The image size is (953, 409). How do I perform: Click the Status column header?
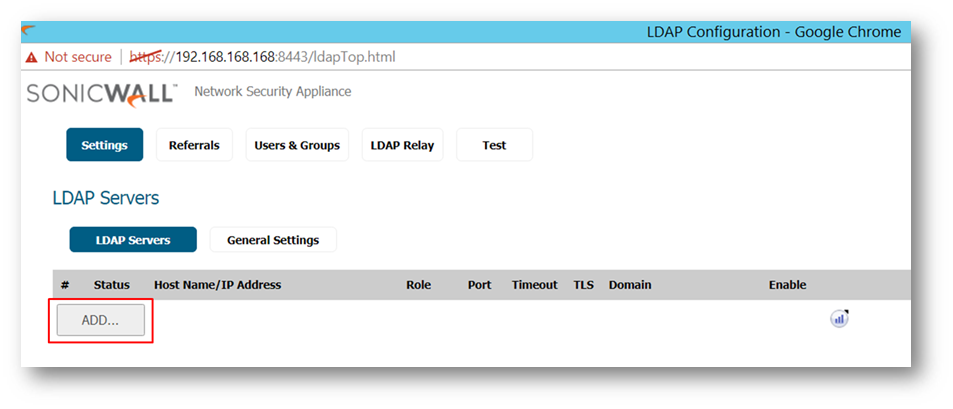point(112,285)
